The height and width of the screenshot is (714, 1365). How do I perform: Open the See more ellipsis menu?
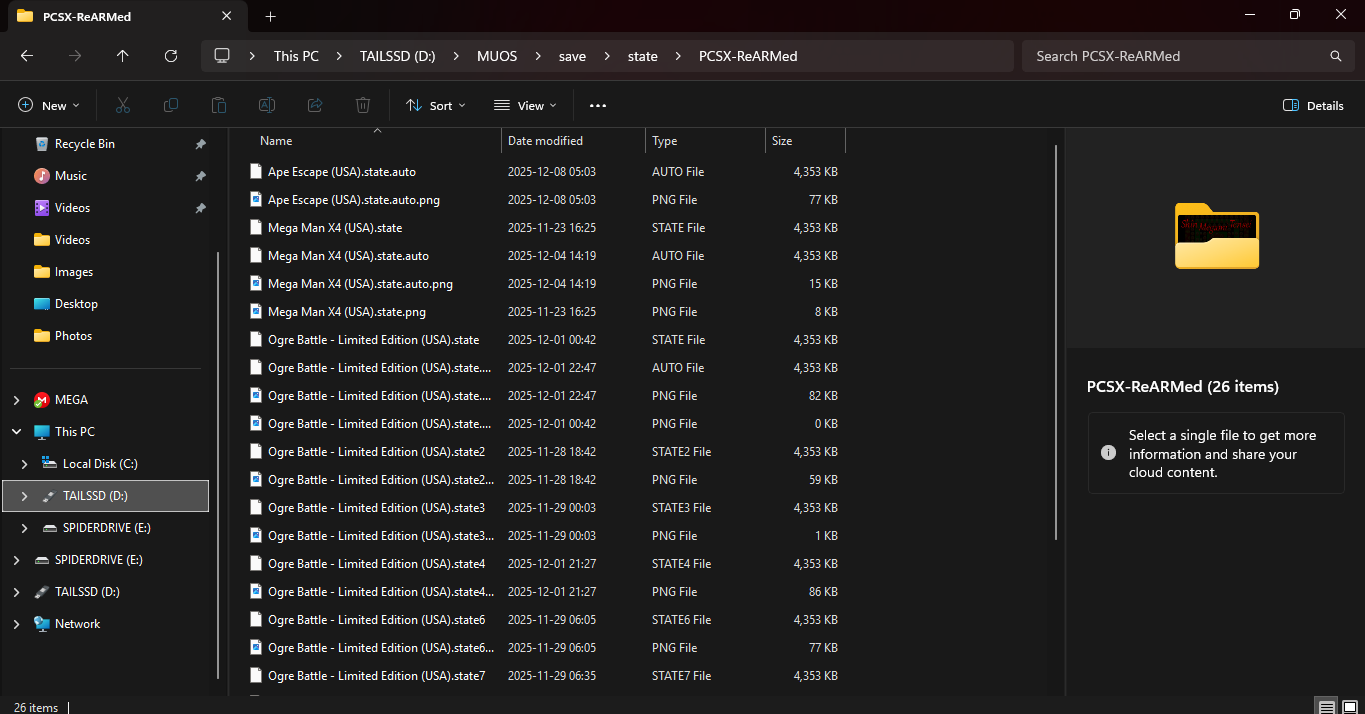point(598,105)
